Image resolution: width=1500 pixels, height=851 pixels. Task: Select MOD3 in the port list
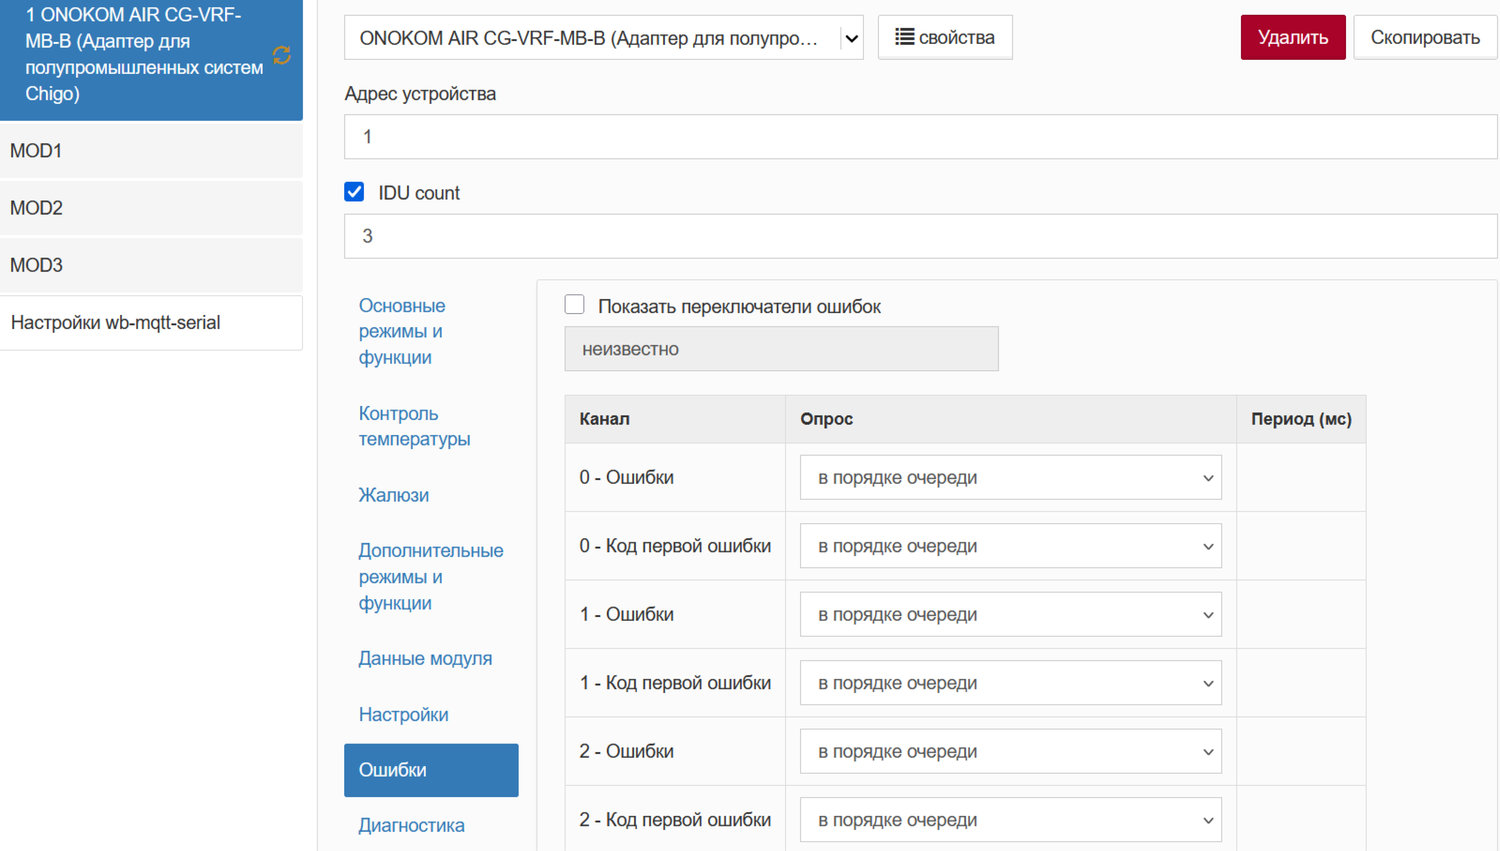click(x=150, y=265)
